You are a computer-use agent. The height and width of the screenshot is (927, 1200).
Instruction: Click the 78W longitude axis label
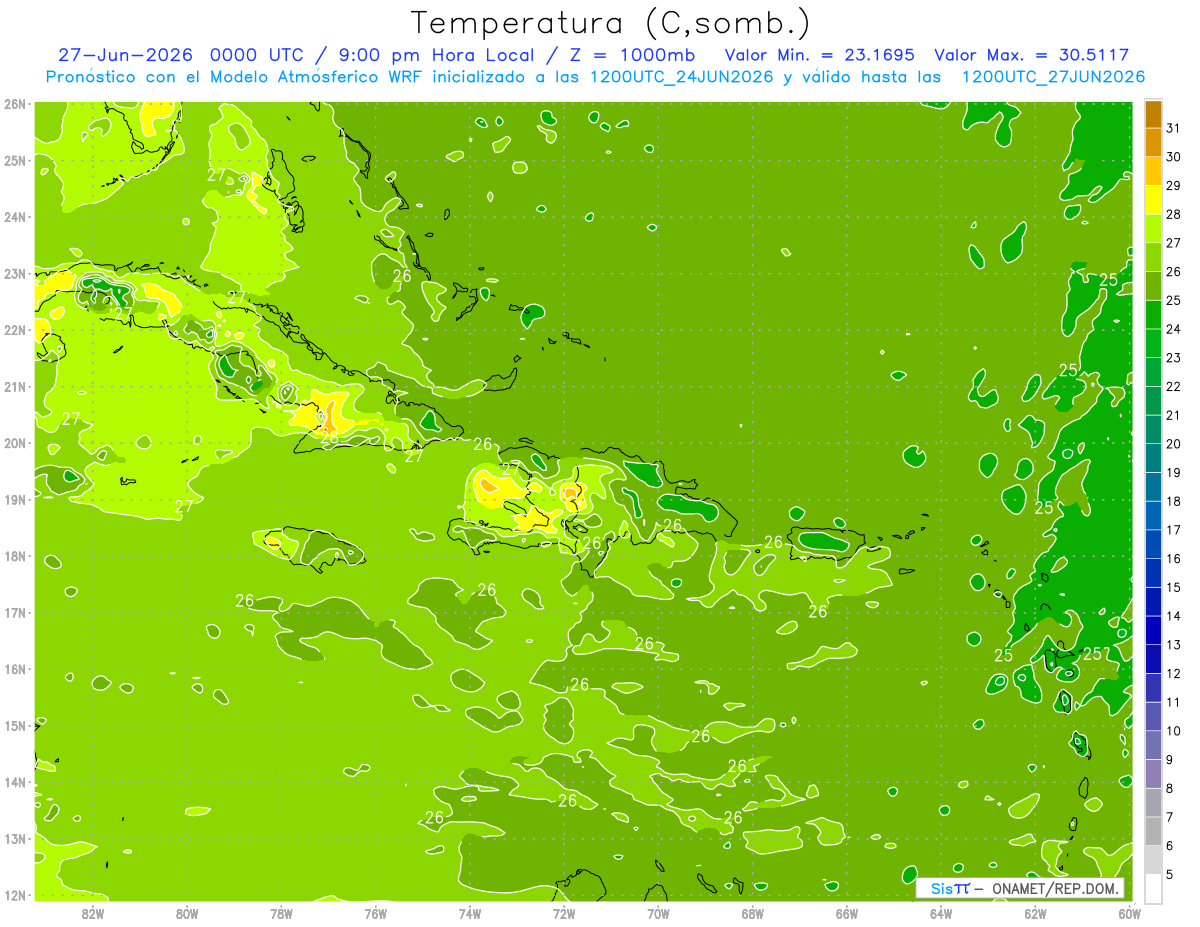[281, 913]
